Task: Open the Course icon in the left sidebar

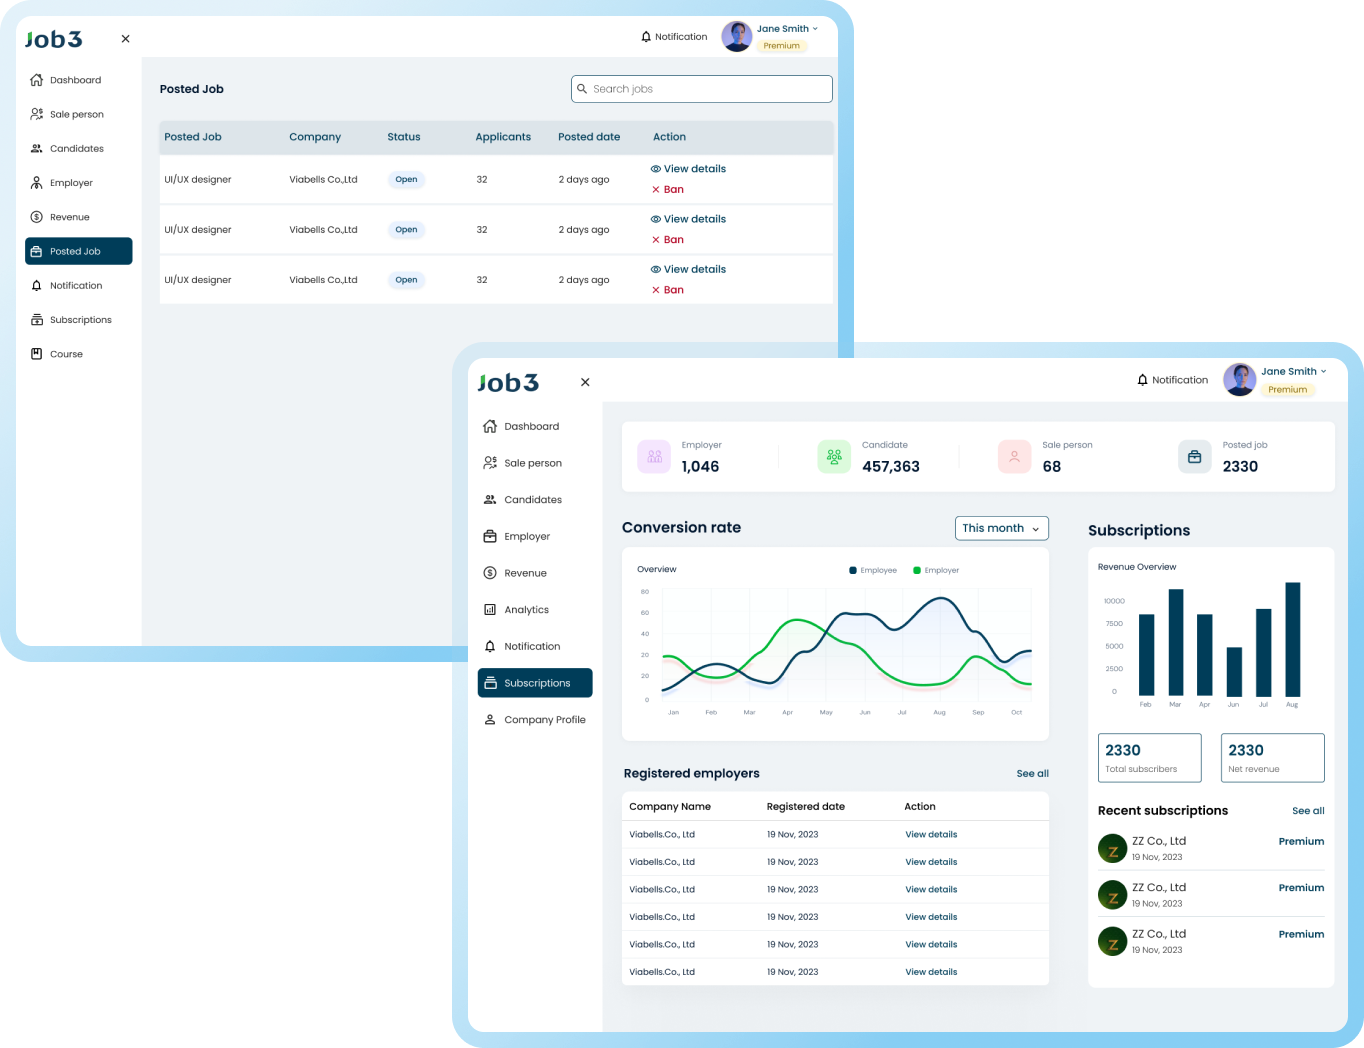Action: pos(37,354)
